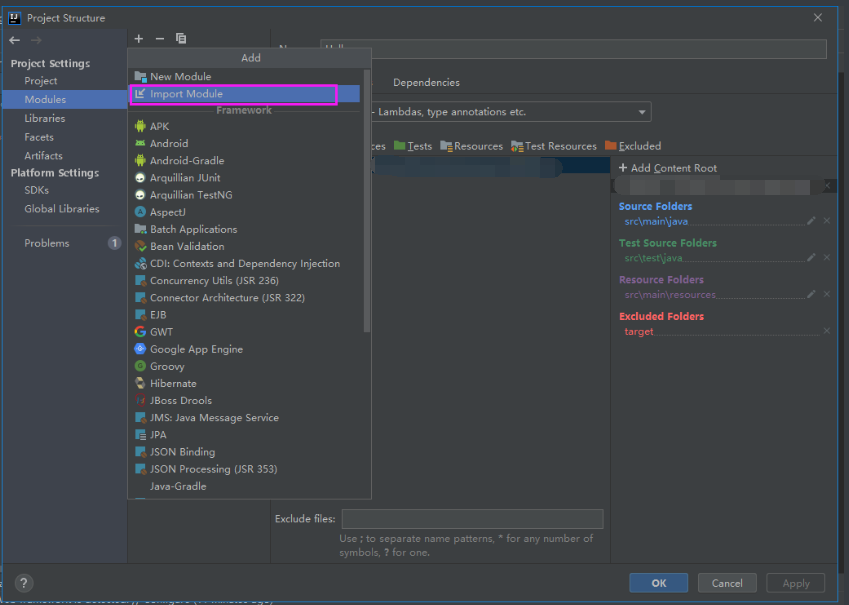The height and width of the screenshot is (605, 849).
Task: Click the plus Add toolbar icon
Action: (x=139, y=38)
